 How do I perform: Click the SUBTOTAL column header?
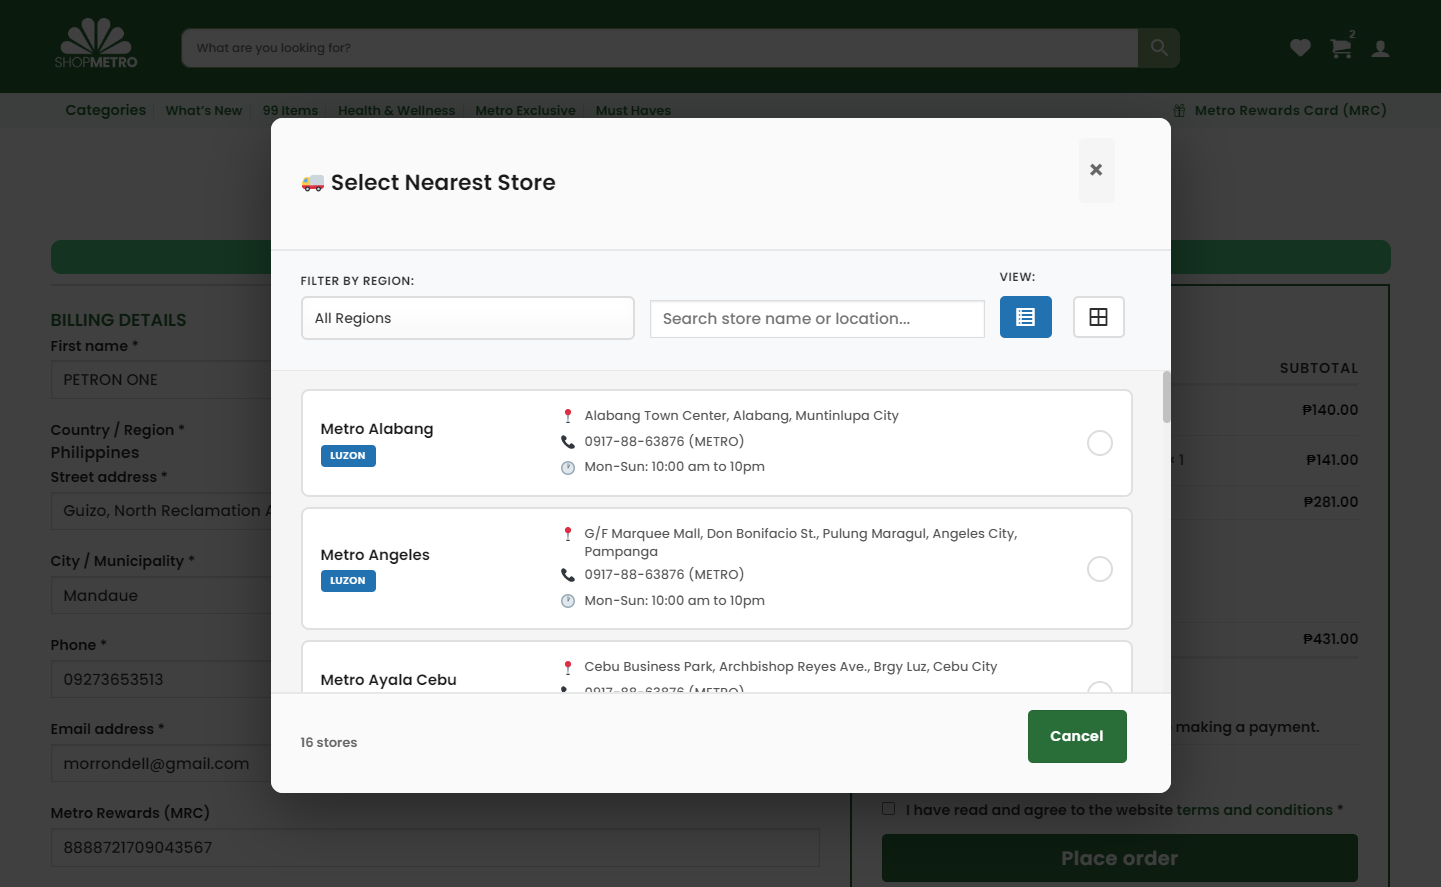point(1319,368)
